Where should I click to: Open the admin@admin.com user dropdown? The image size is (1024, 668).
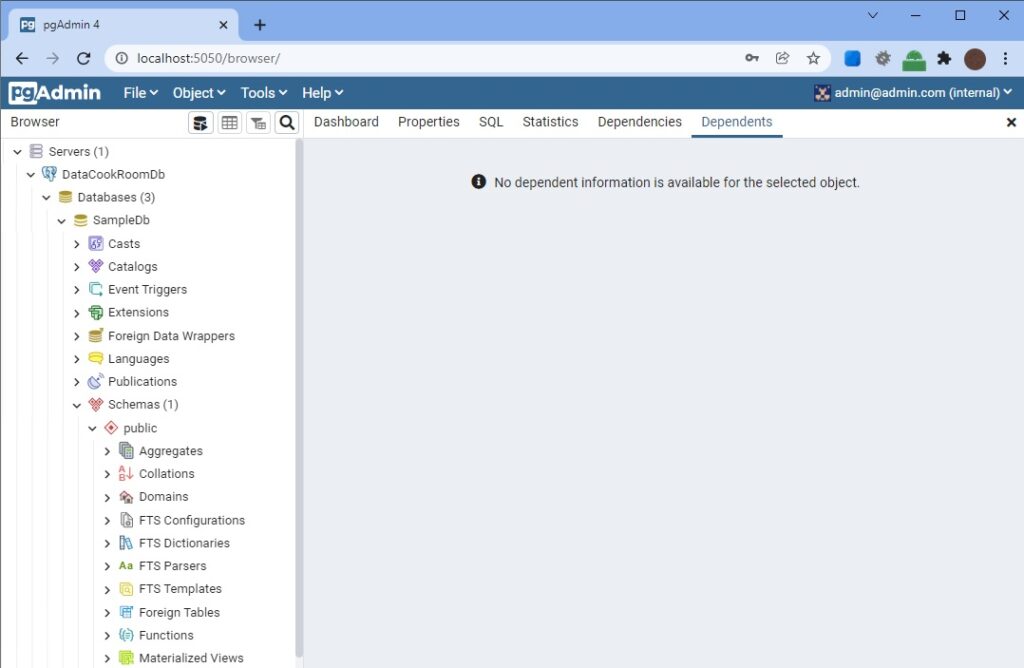913,93
